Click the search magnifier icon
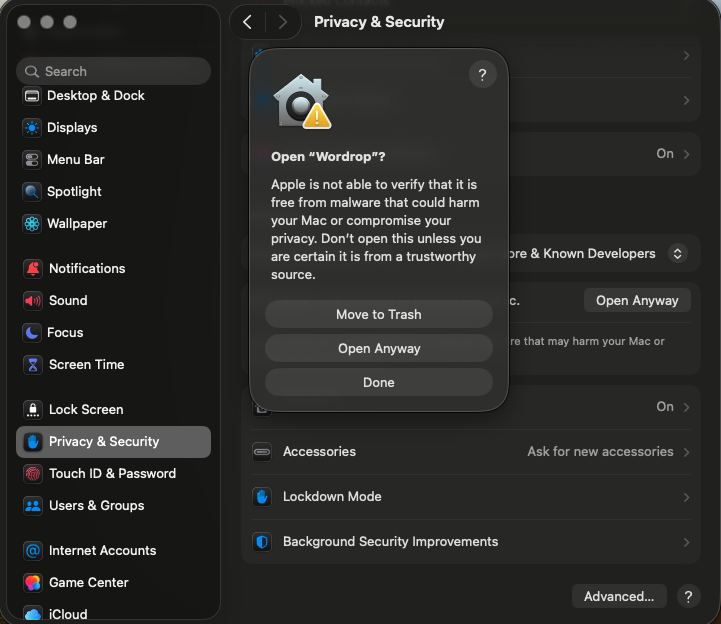This screenshot has height=624, width=721. pyautogui.click(x=32, y=72)
